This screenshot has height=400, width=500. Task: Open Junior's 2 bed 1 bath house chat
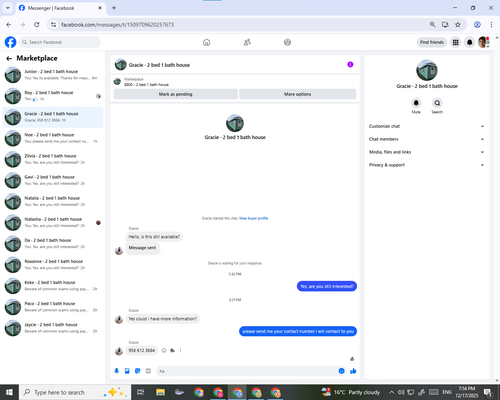pos(53,75)
